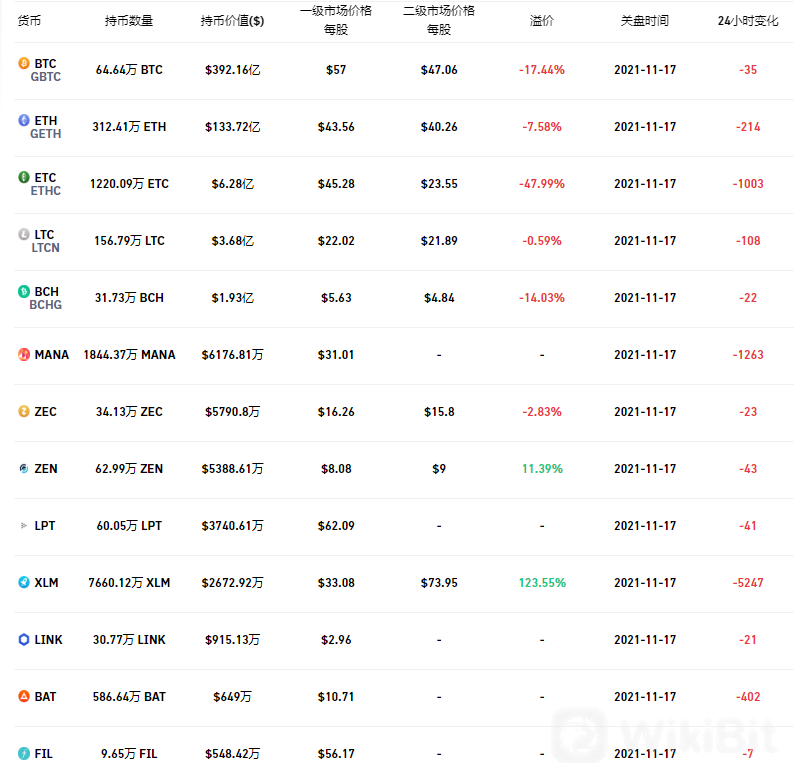The image size is (794, 783).
Task: Click the XLM coin icon
Action: coord(24,582)
